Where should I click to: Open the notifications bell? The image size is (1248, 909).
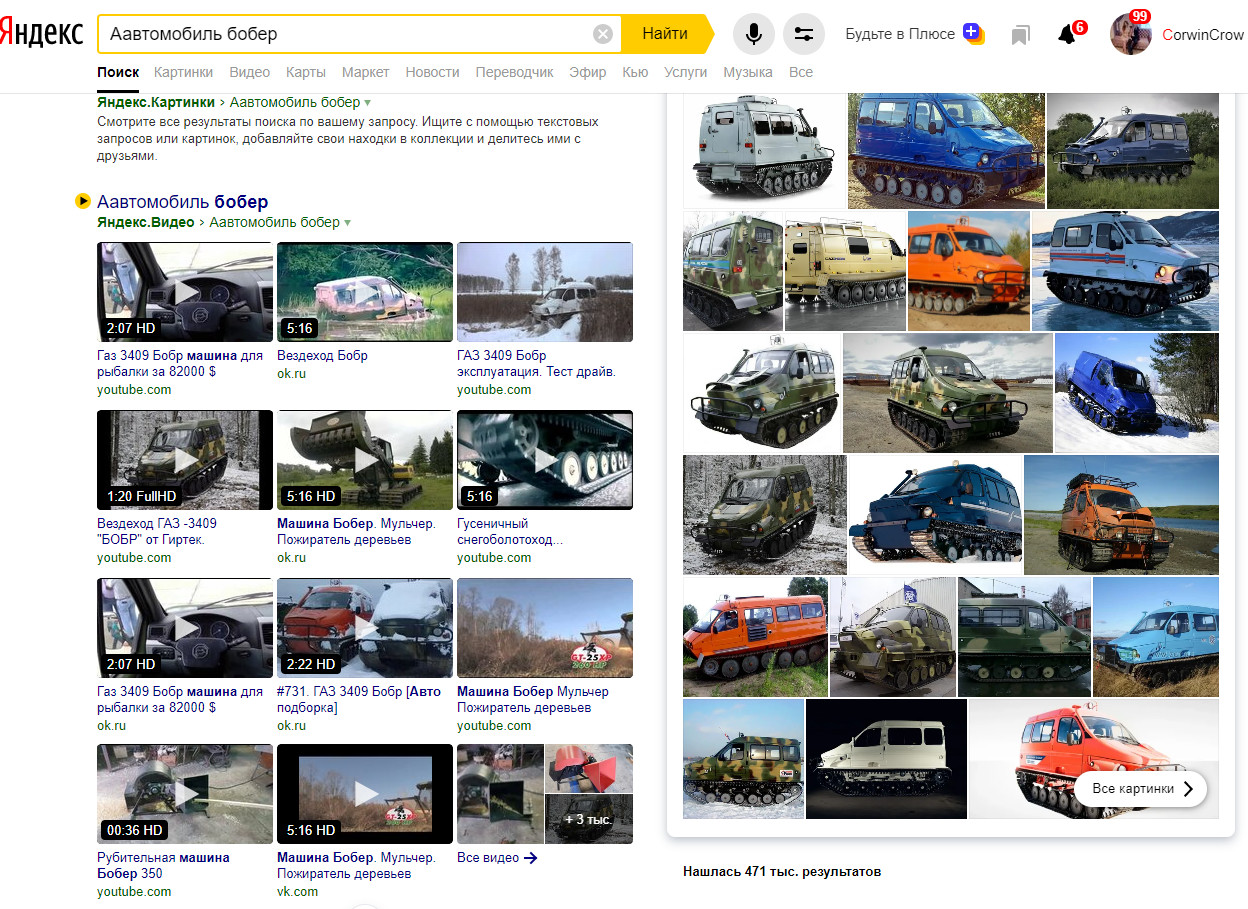1067,35
